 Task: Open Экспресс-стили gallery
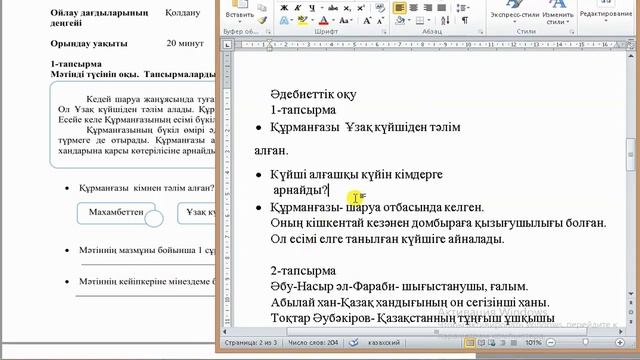click(x=514, y=12)
